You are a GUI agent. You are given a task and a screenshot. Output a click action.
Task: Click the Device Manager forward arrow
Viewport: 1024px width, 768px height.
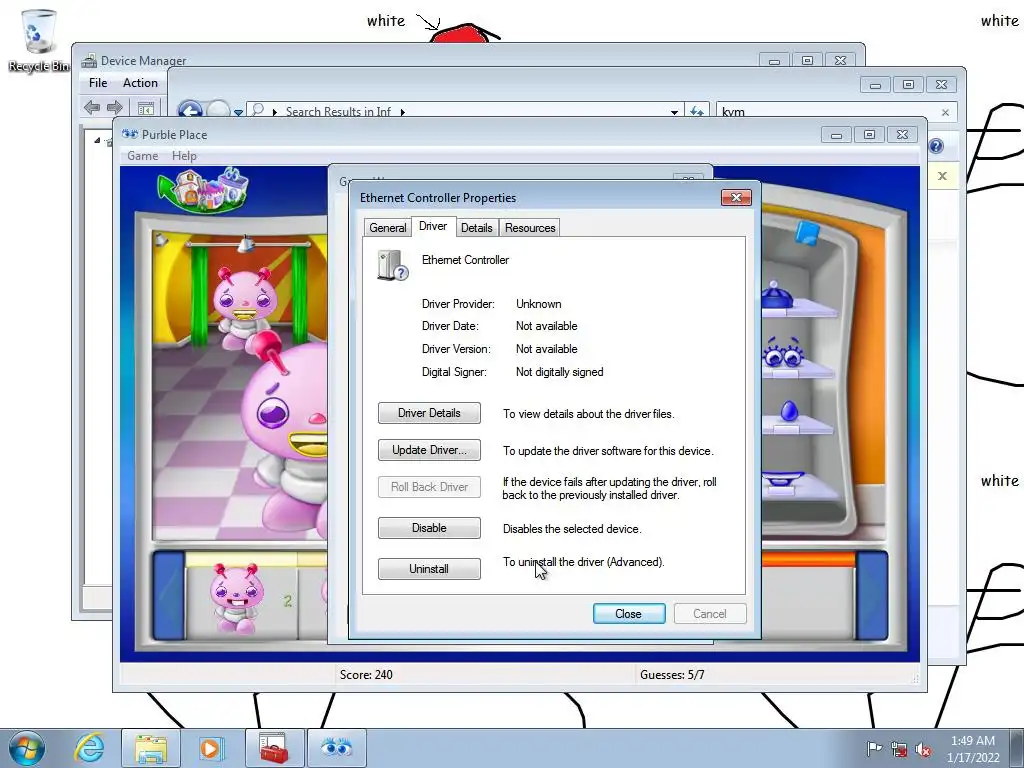(115, 107)
